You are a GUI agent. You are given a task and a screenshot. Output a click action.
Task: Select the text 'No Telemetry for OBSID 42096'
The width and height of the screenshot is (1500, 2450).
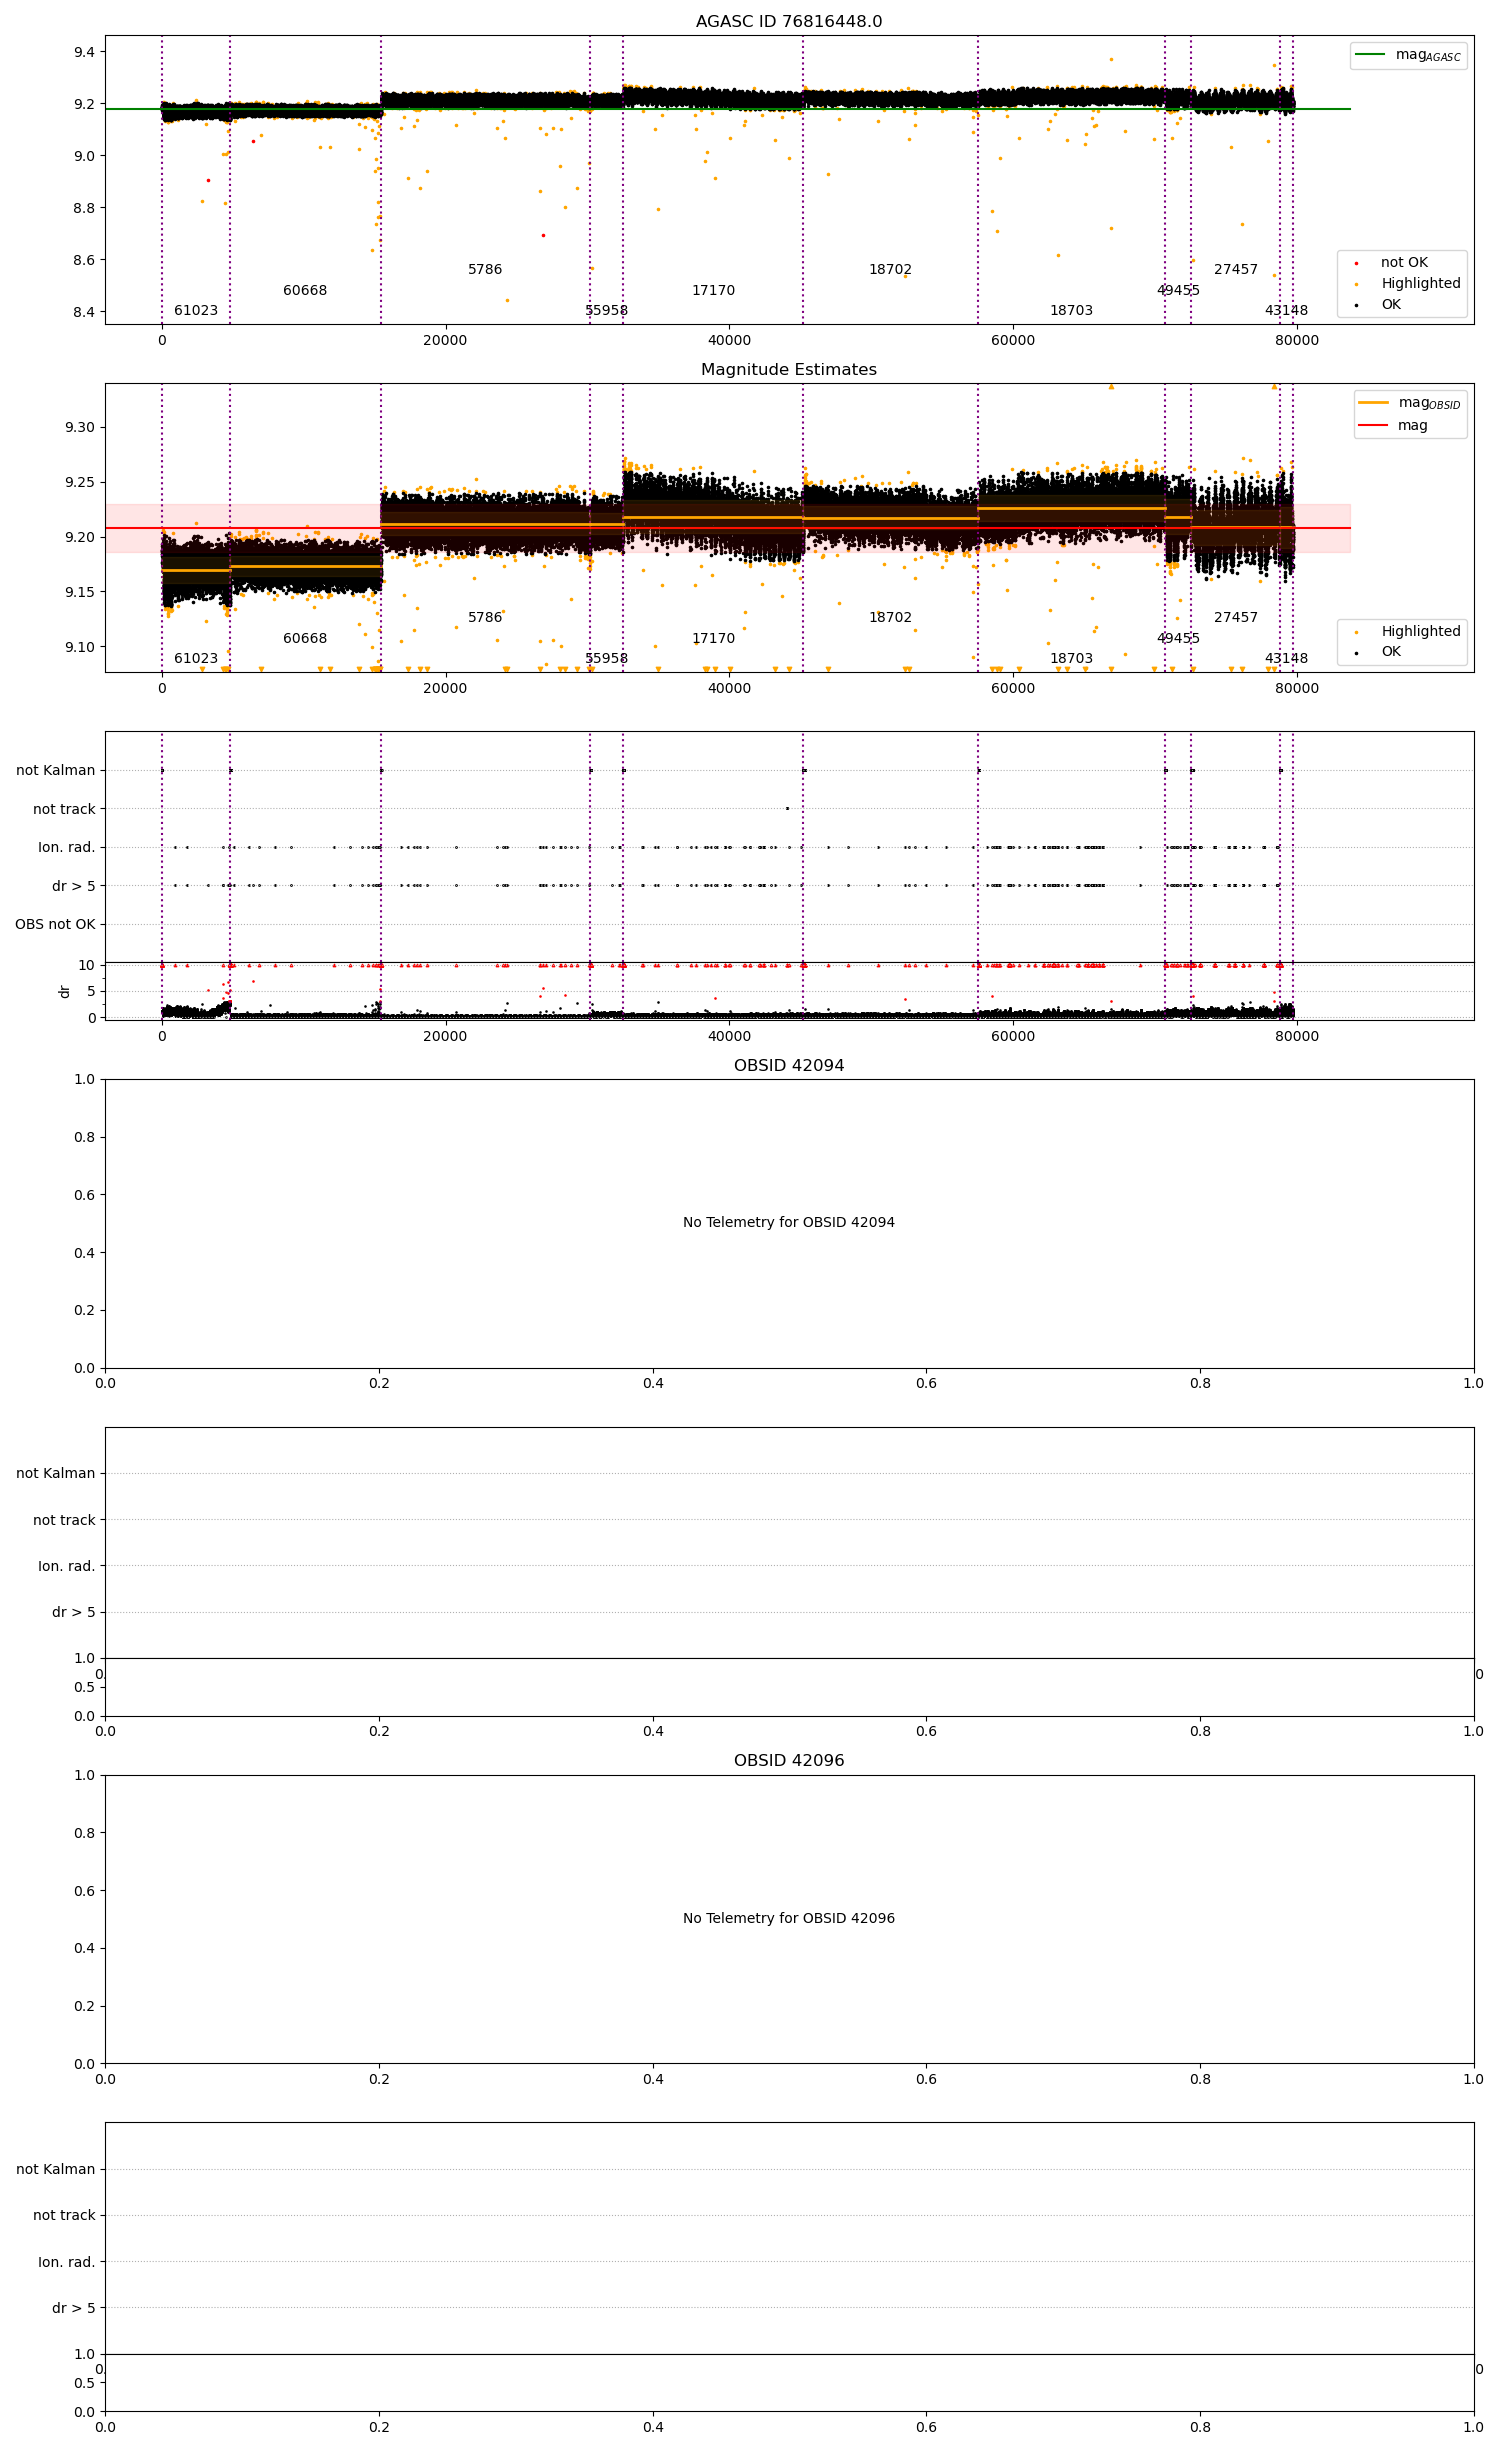(x=789, y=1918)
